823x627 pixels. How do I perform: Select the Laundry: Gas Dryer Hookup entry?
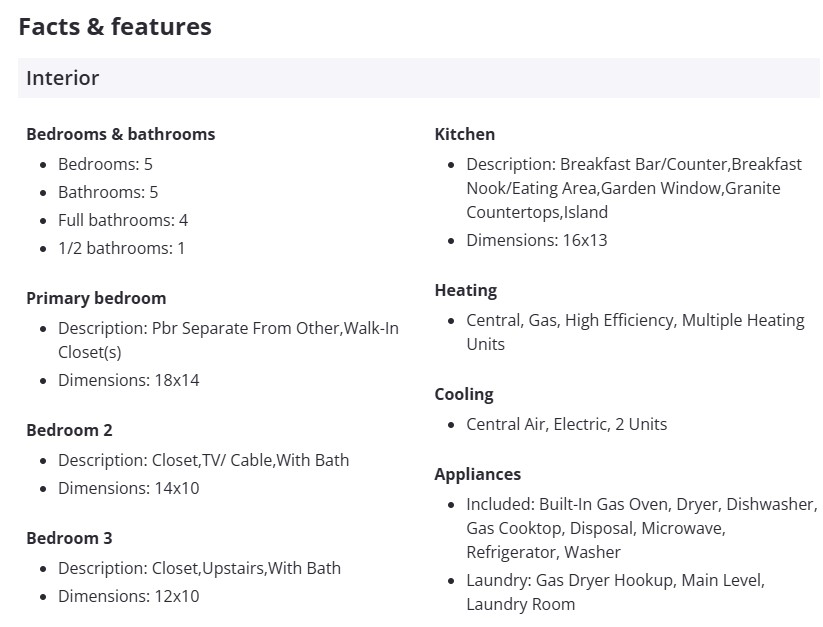614,581
